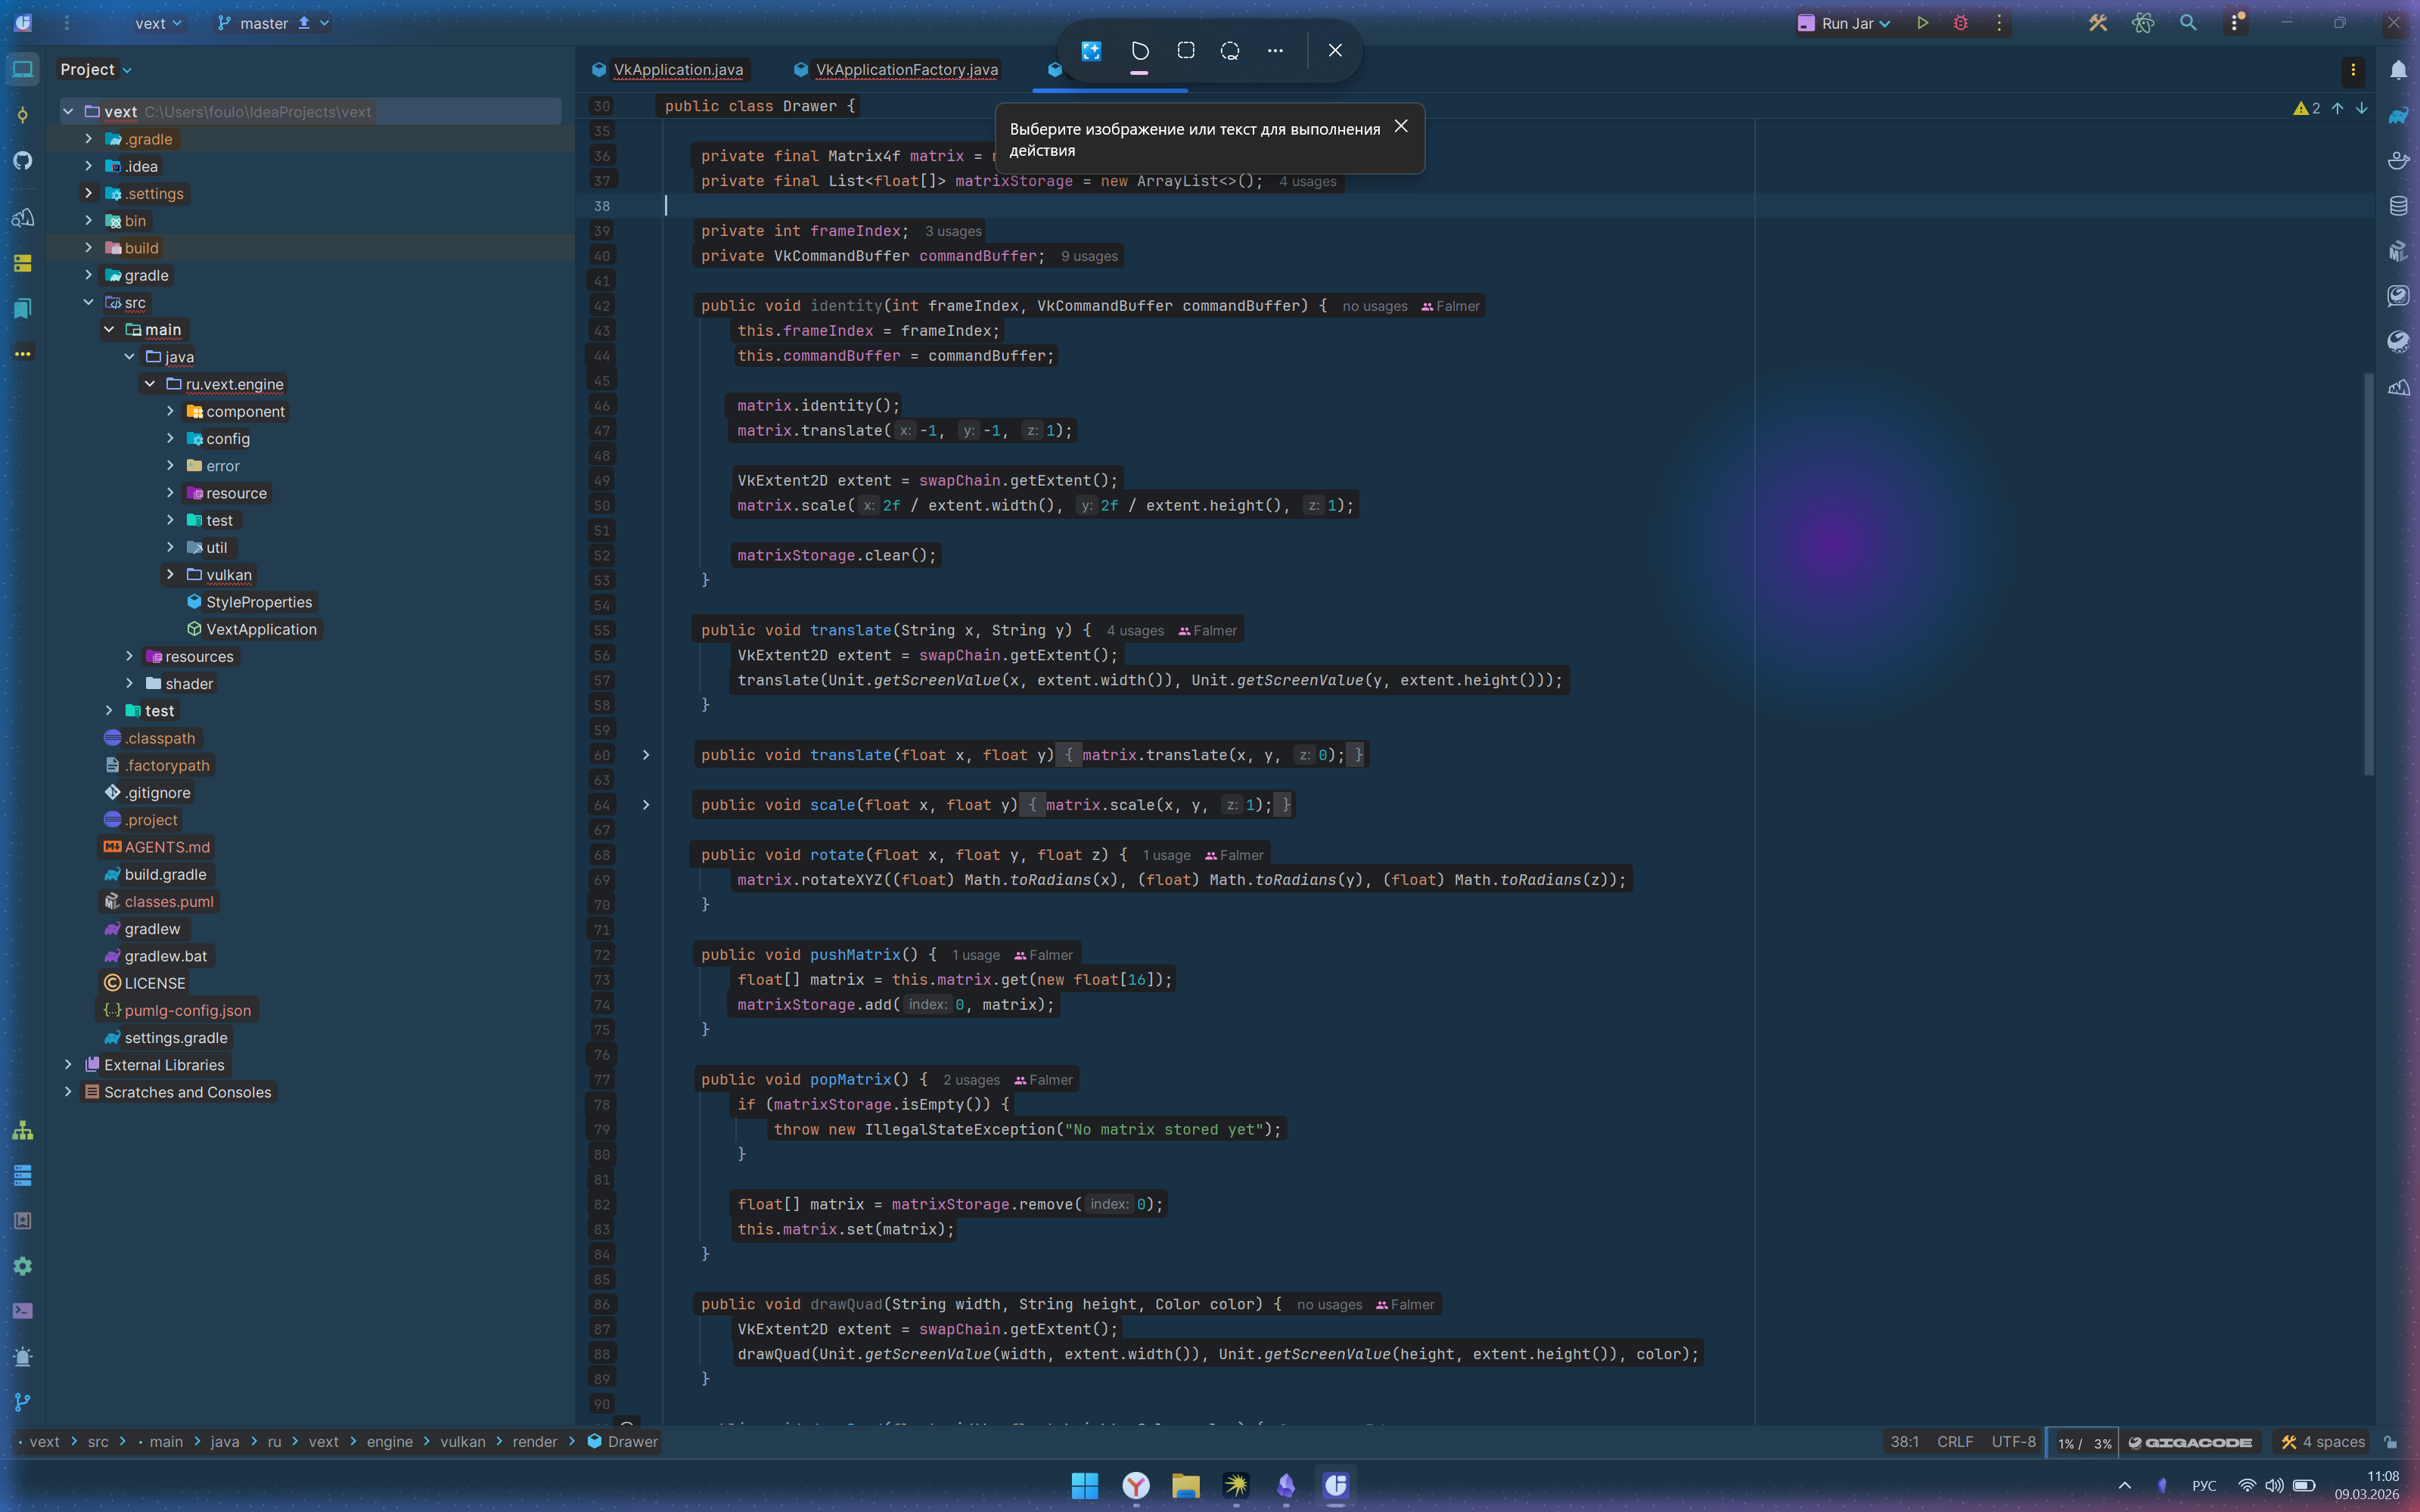The width and height of the screenshot is (2420, 1512).
Task: Open the Gradle tool window icon
Action: click(x=2398, y=115)
